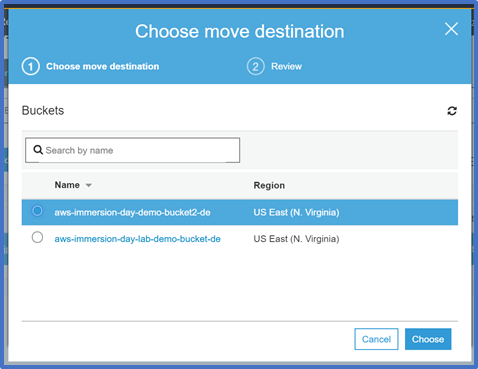Click the search magnifier icon

[x=38, y=150]
